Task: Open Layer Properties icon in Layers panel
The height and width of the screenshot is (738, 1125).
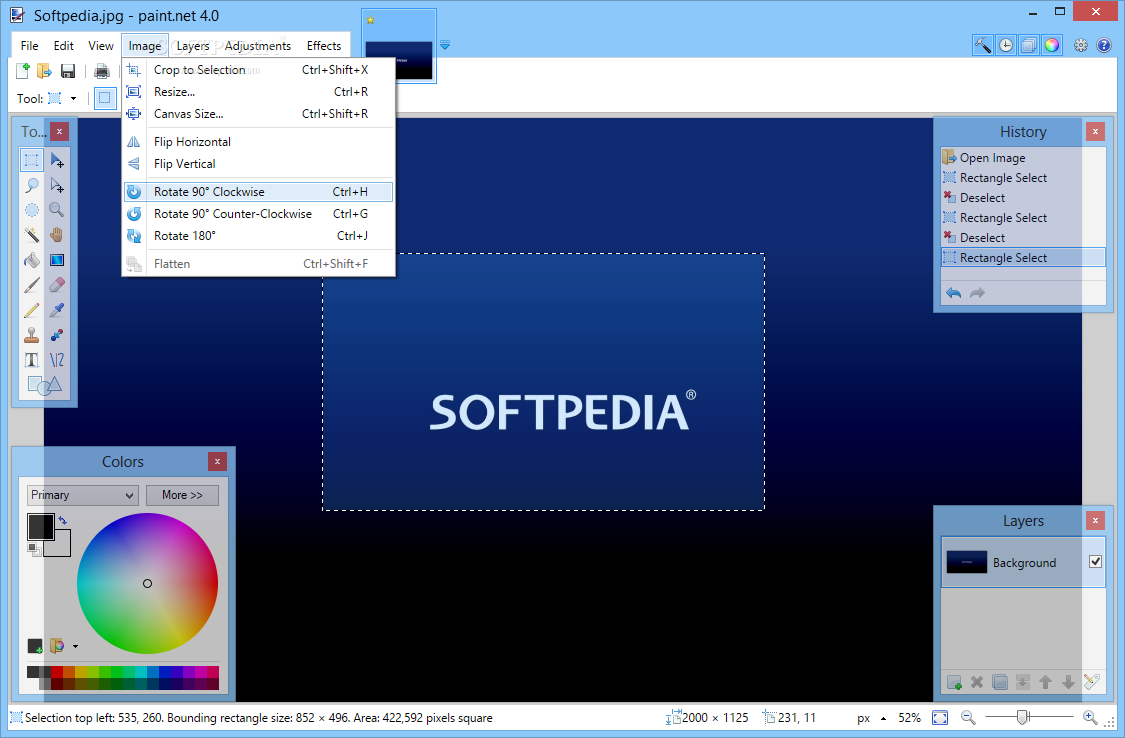Action: (1092, 682)
